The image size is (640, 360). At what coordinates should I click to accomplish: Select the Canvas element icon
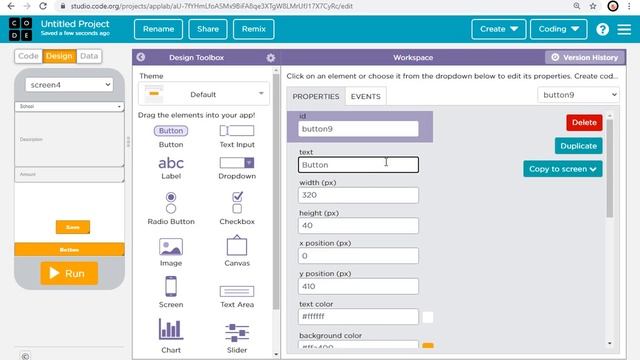237,245
